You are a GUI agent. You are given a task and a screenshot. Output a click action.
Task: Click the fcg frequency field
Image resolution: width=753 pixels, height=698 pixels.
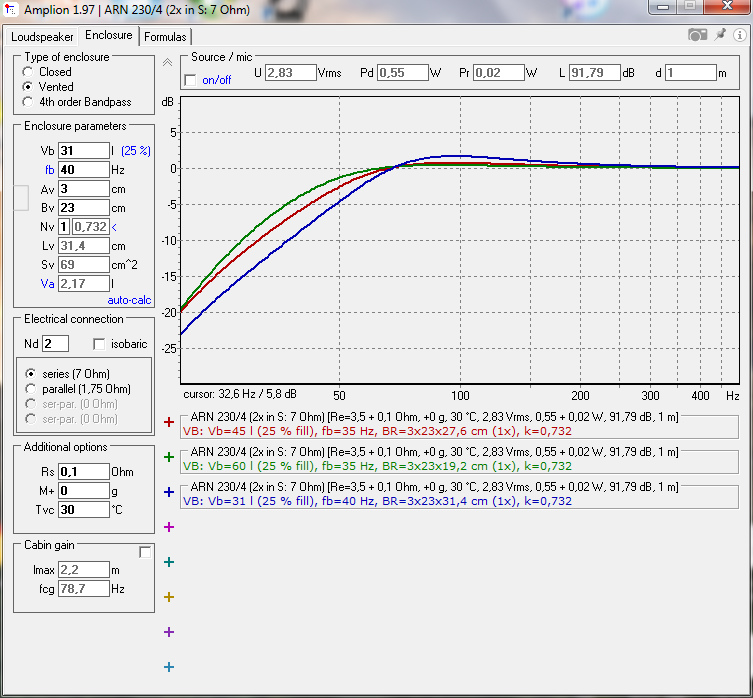pos(84,588)
